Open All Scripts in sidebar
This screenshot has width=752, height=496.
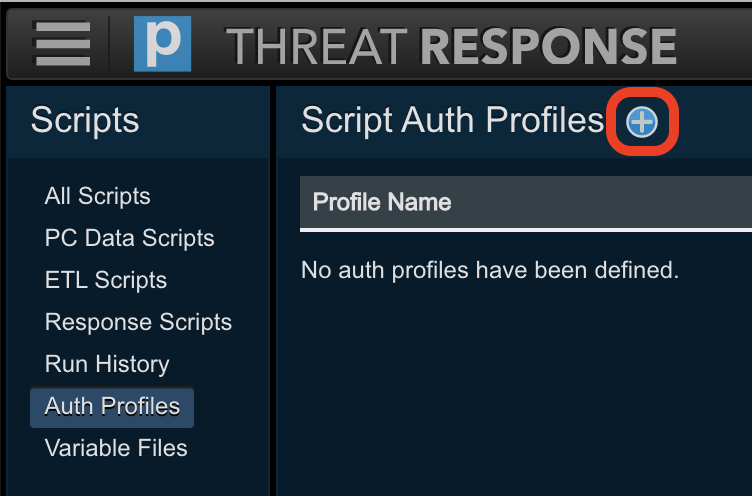coord(97,196)
